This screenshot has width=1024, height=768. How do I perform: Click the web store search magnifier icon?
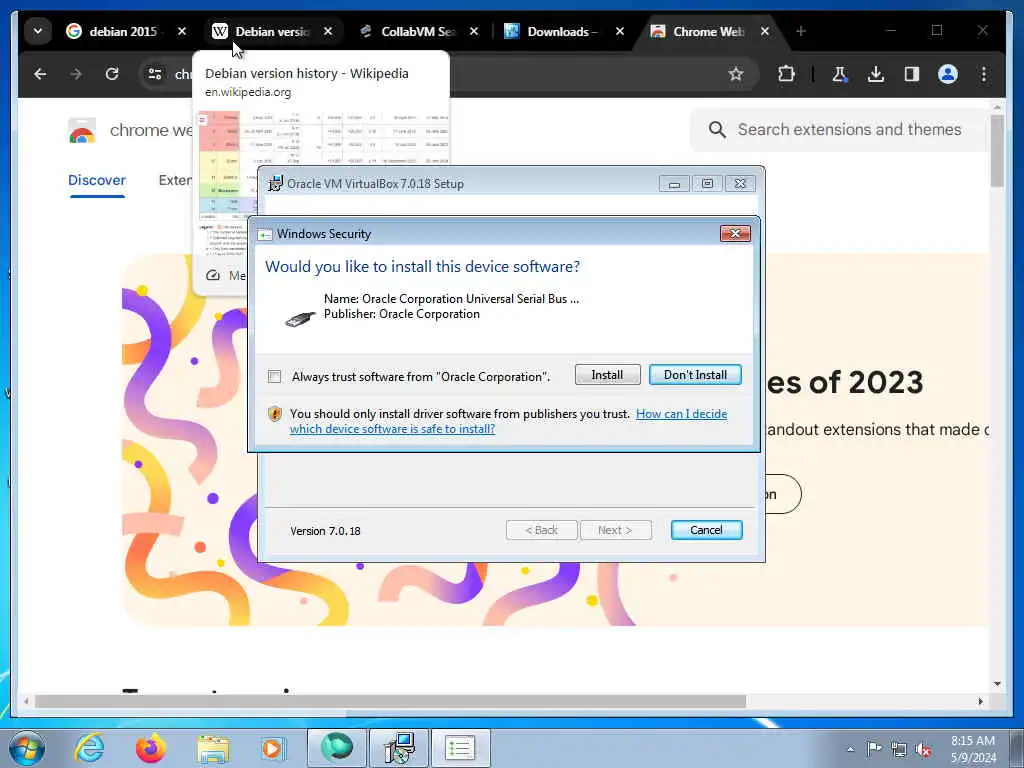tap(717, 130)
